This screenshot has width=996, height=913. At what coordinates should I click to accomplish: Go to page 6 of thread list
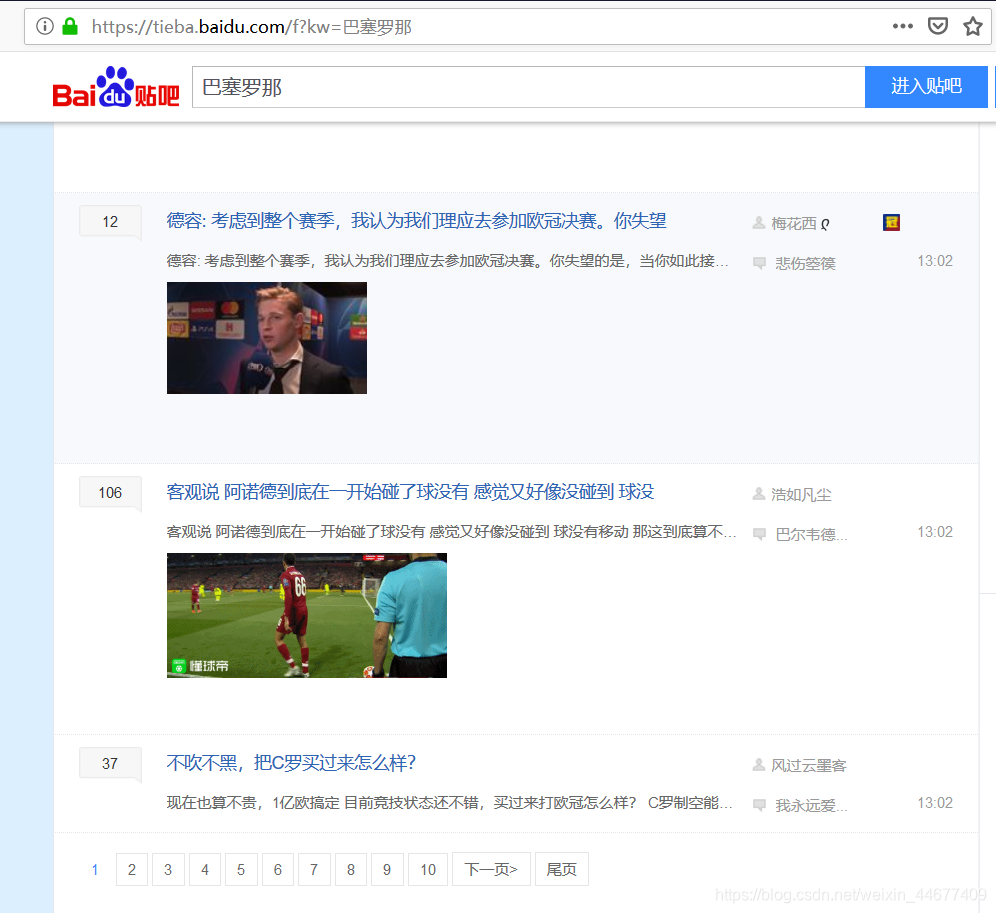278,869
